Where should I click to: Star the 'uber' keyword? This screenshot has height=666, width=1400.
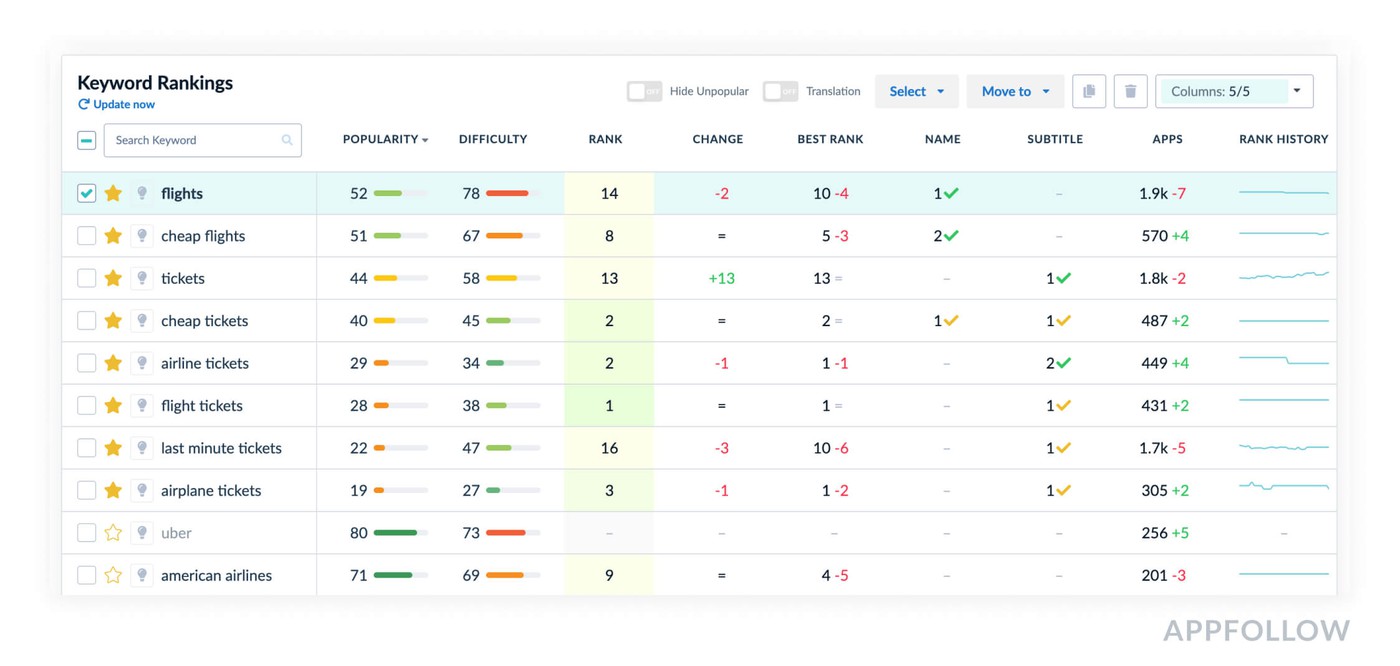pyautogui.click(x=113, y=533)
